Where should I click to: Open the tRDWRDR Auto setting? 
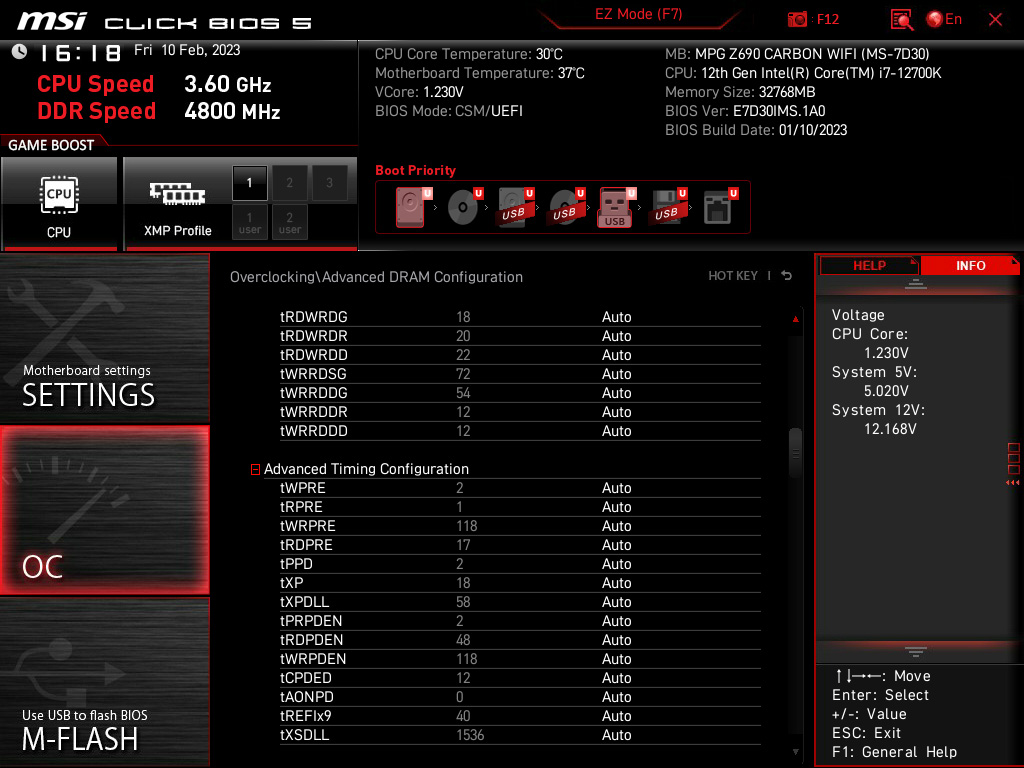pos(616,336)
